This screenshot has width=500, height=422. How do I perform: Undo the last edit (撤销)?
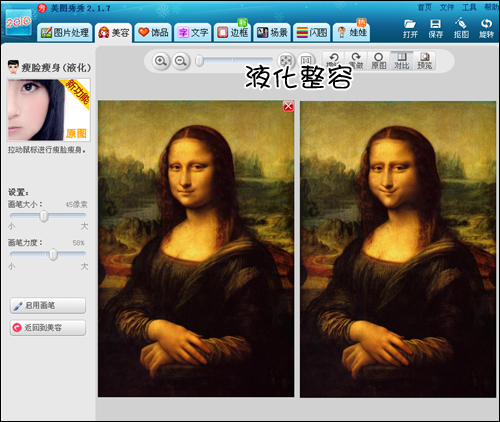tap(333, 61)
